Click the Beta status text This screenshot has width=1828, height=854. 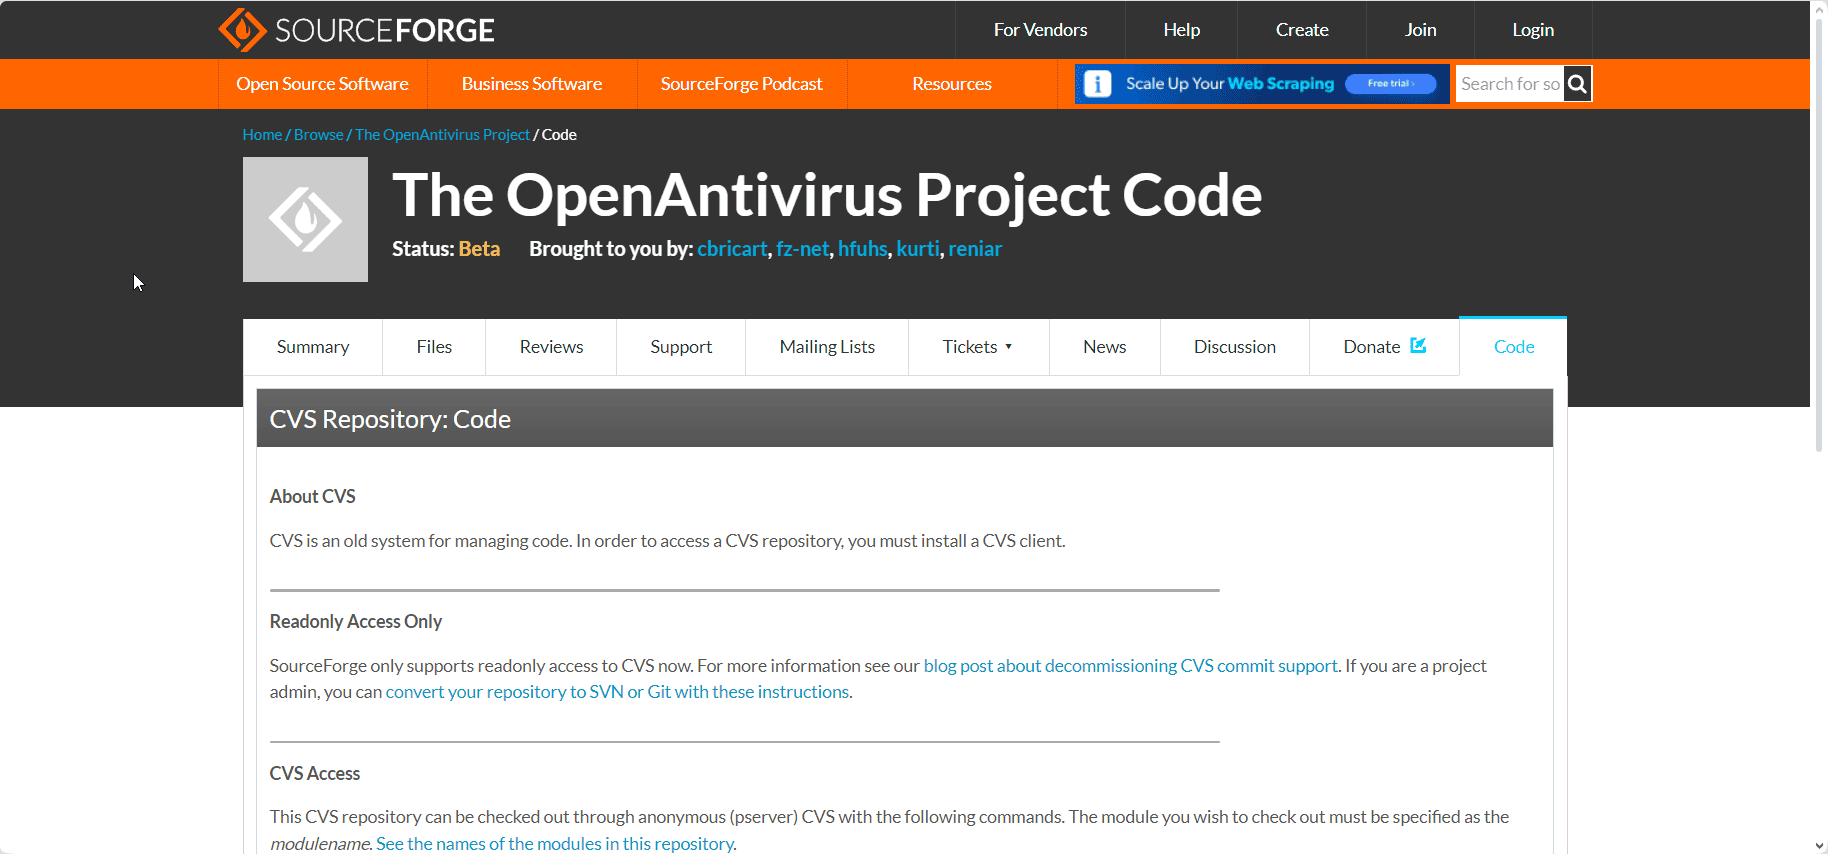(479, 249)
